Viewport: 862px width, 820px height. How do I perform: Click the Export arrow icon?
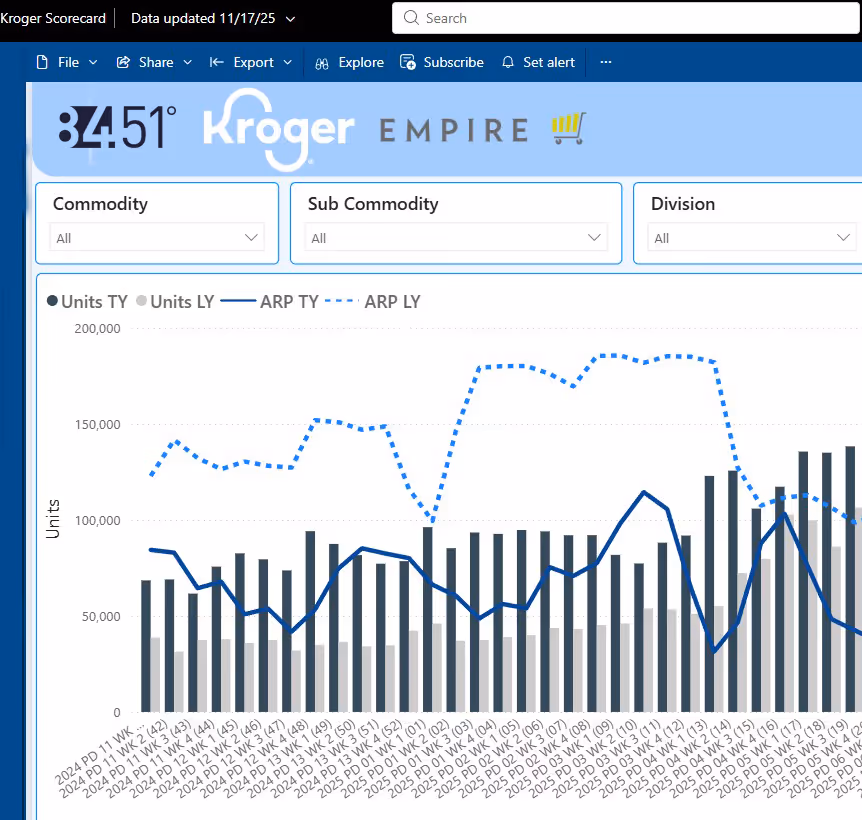216,62
